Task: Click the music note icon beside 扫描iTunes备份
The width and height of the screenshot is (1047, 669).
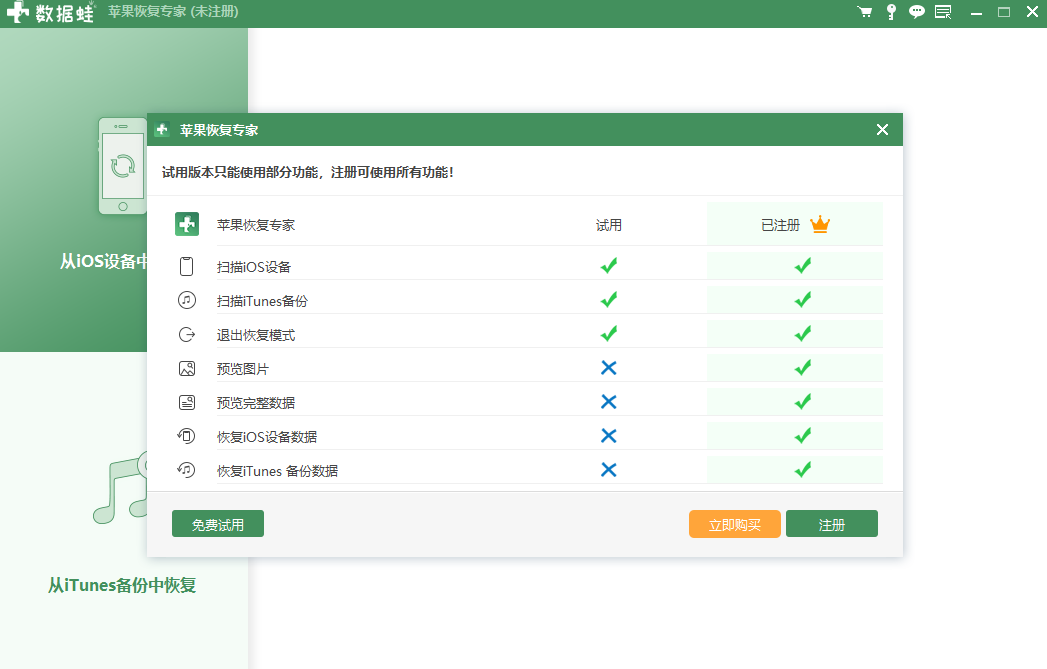Action: (186, 300)
